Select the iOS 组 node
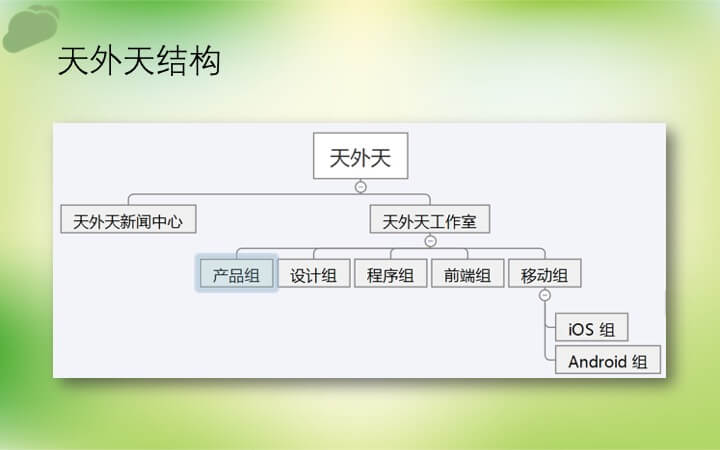 (591, 327)
